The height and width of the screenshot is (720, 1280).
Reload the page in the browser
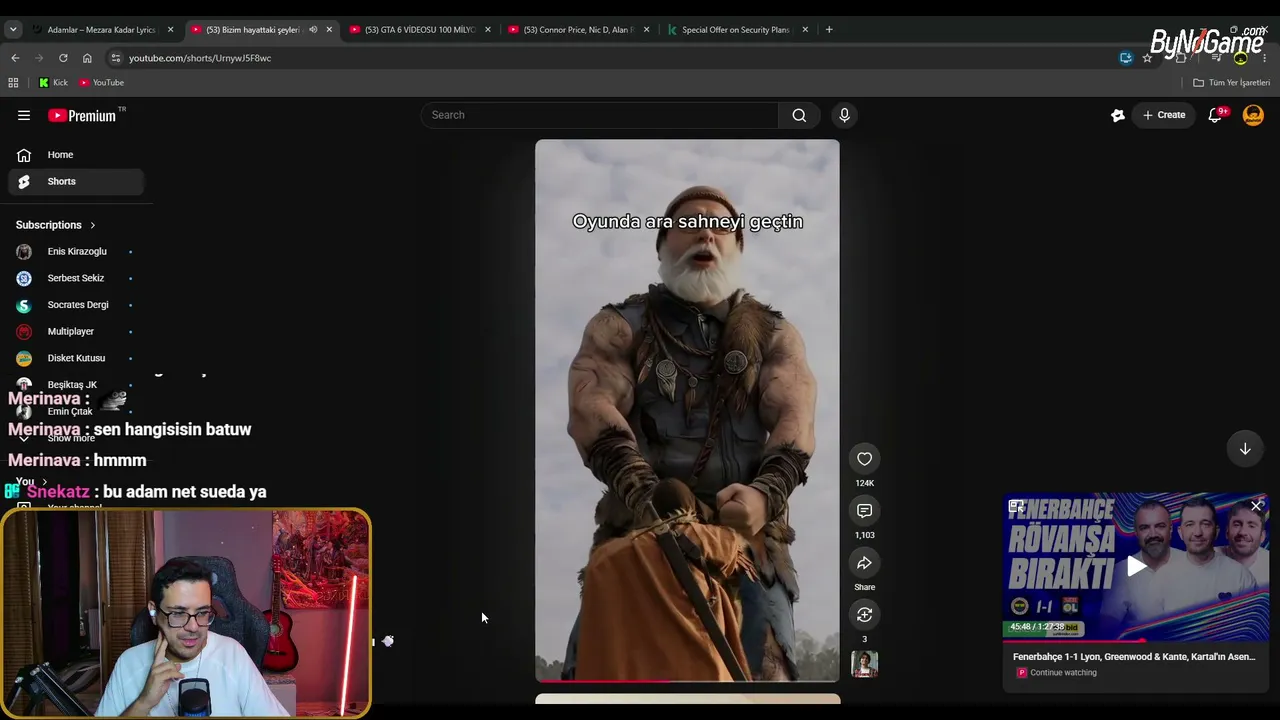point(63,58)
